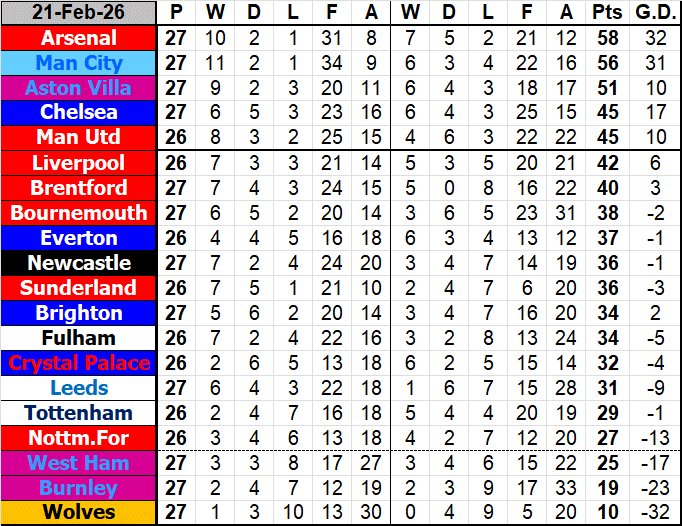Screen dimensions: 682x526
Task: Click Arsenal's points value 58
Action: point(604,38)
